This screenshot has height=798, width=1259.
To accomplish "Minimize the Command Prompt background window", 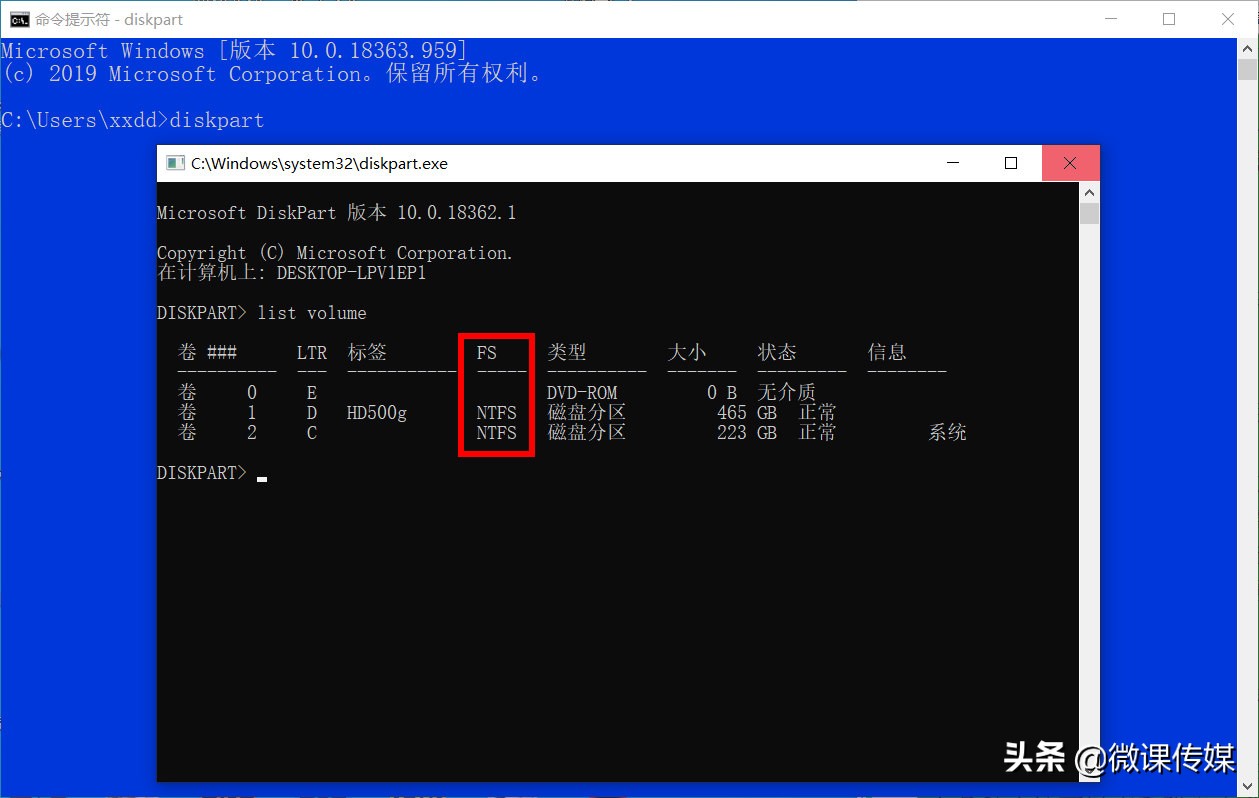I will pyautogui.click(x=1113, y=19).
